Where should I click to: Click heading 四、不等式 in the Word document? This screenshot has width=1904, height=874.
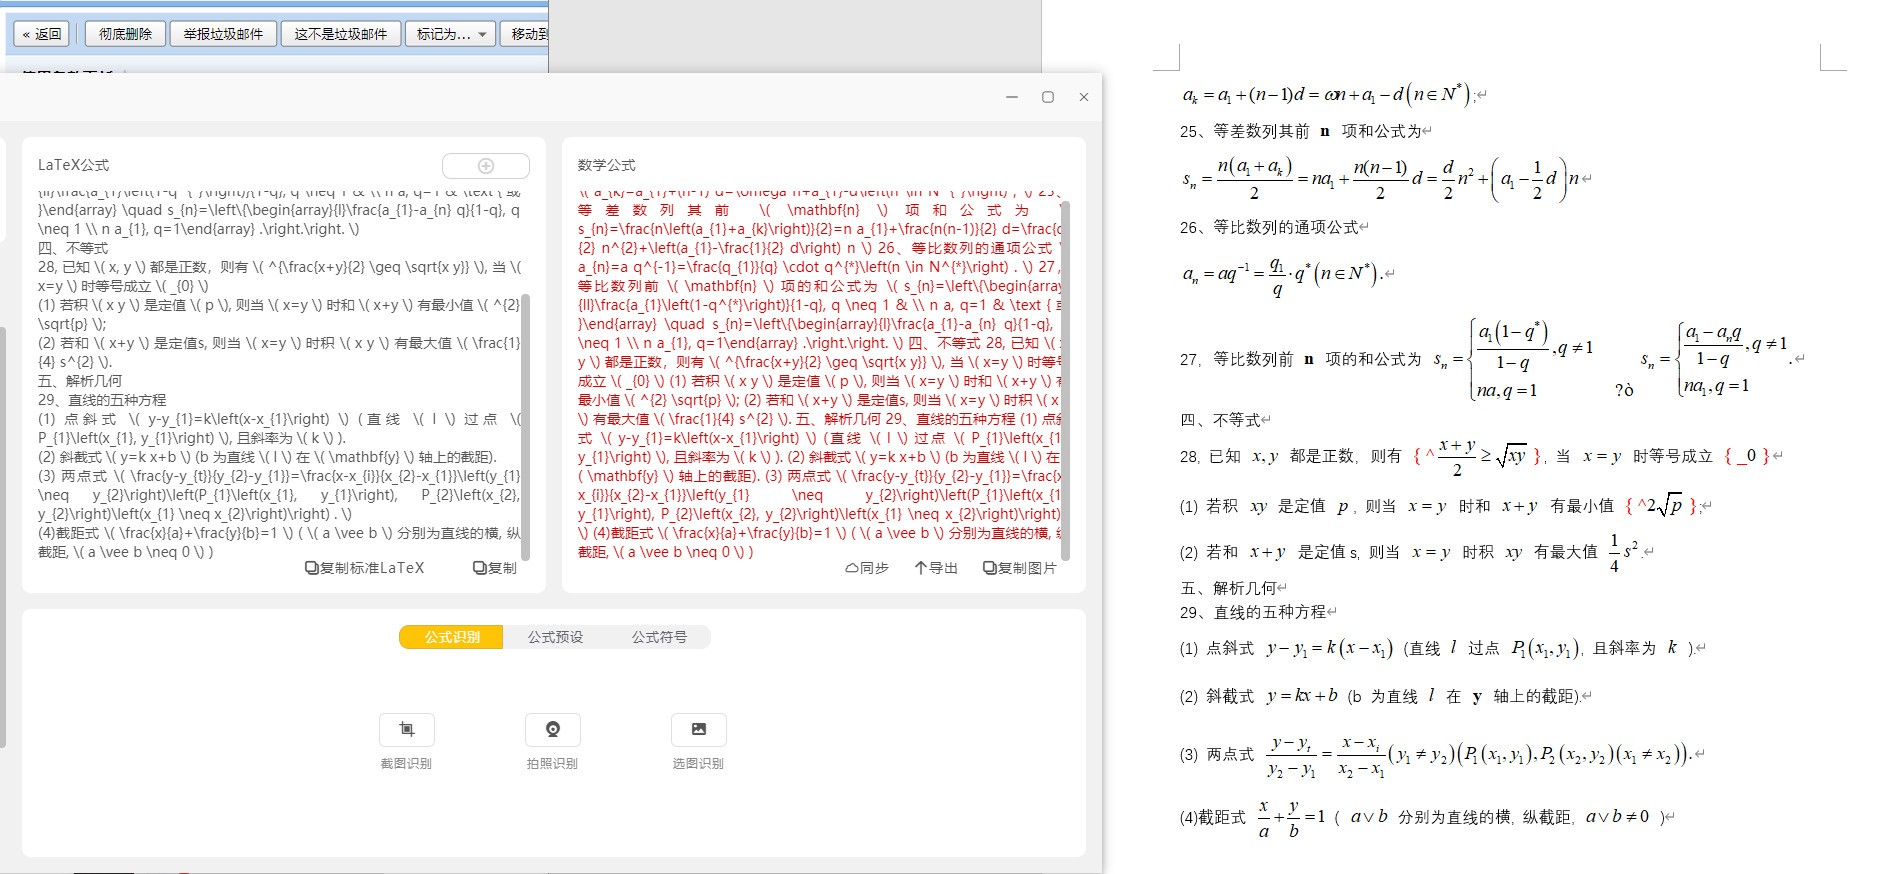coord(1220,420)
